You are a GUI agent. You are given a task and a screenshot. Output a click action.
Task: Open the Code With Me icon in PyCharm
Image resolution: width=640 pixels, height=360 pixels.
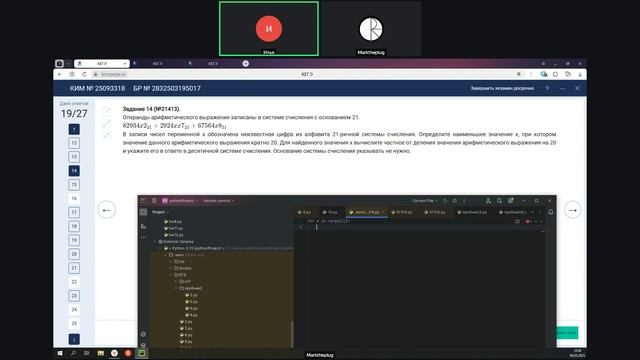(x=488, y=201)
